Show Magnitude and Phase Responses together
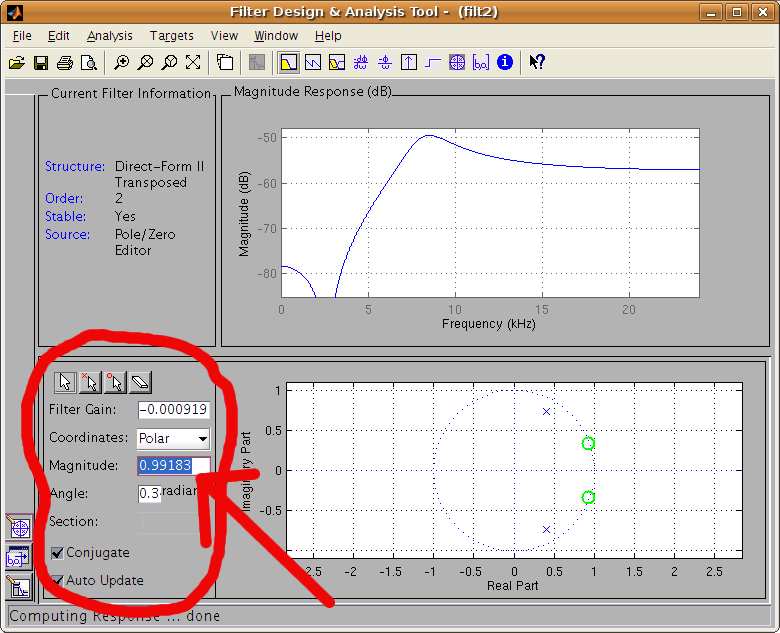The height and width of the screenshot is (633, 780). (x=337, y=63)
